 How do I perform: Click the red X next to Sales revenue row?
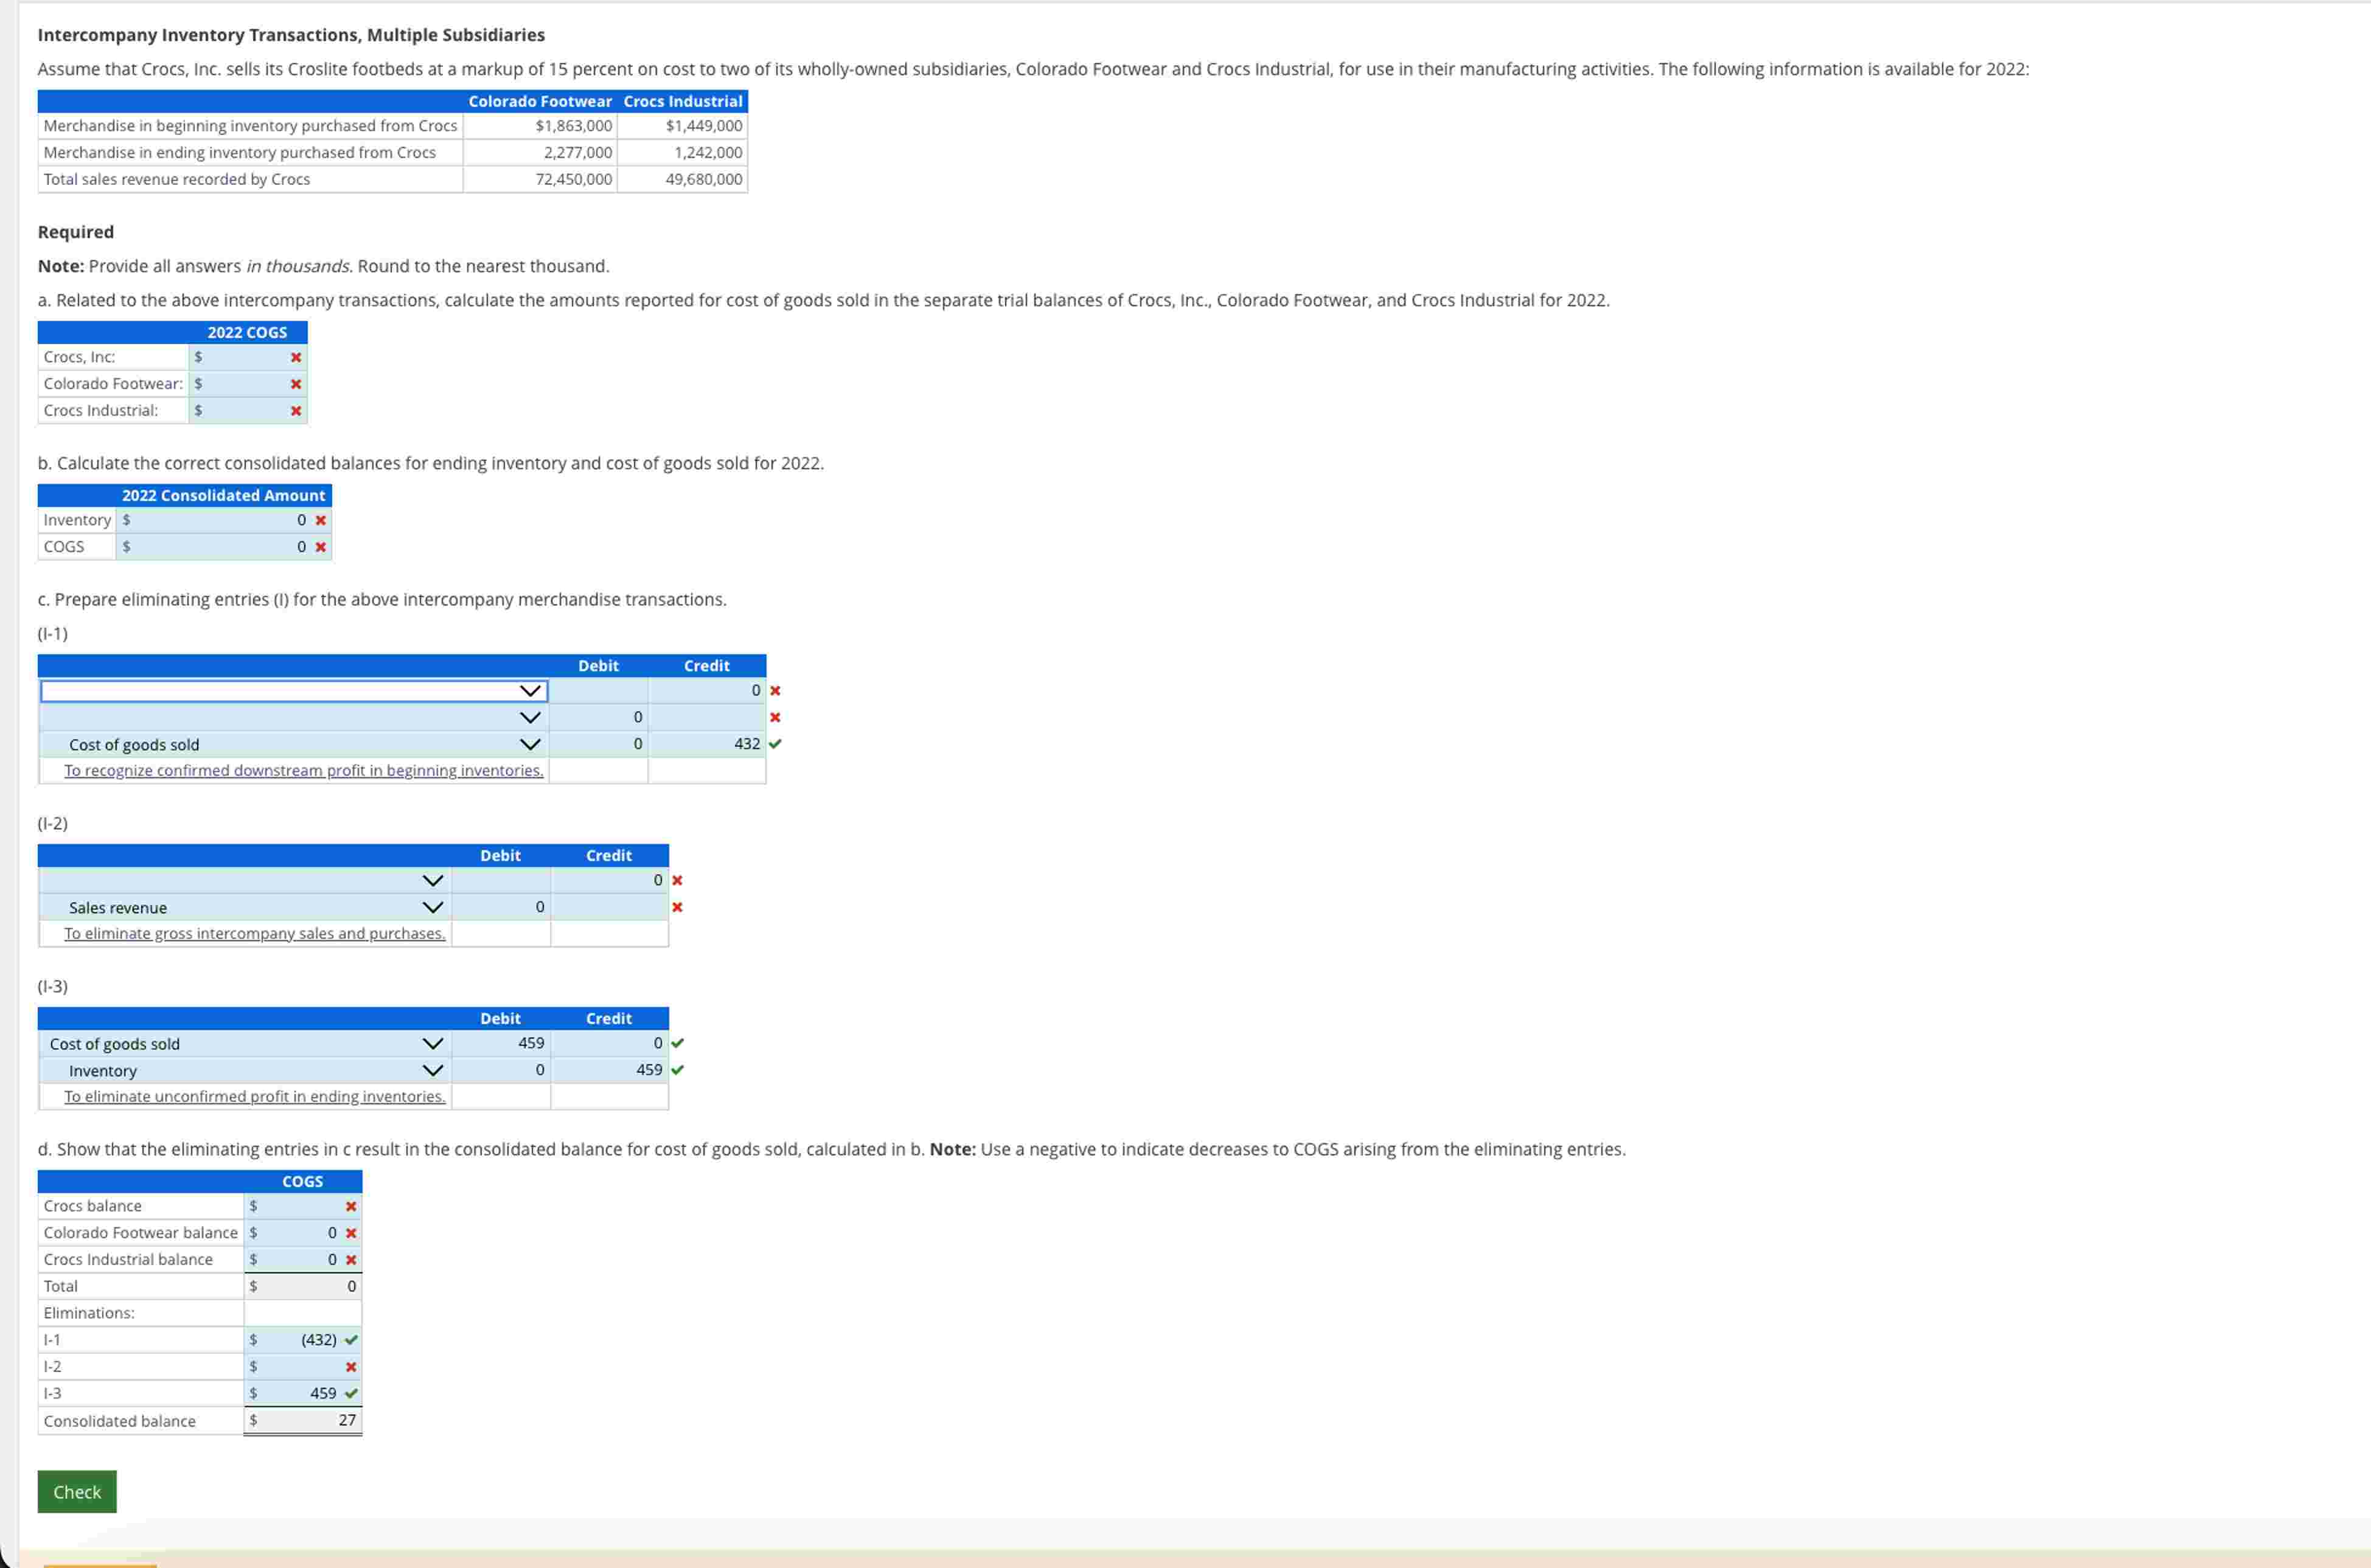pos(677,906)
